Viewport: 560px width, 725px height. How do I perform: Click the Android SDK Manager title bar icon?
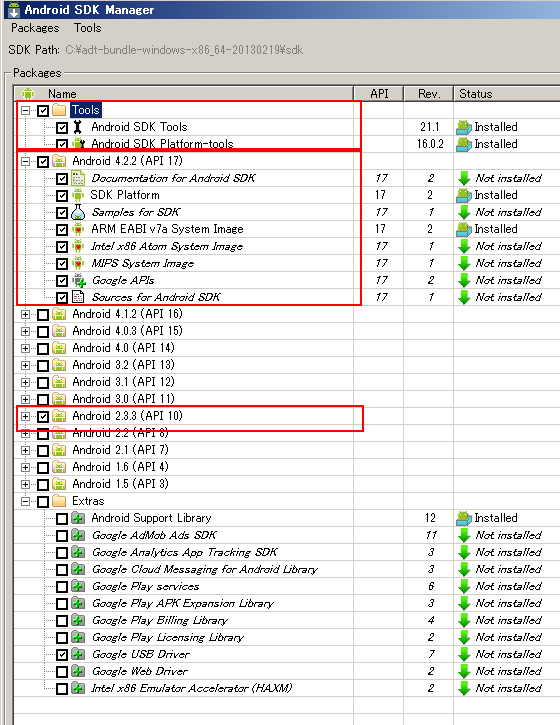(x=14, y=9)
